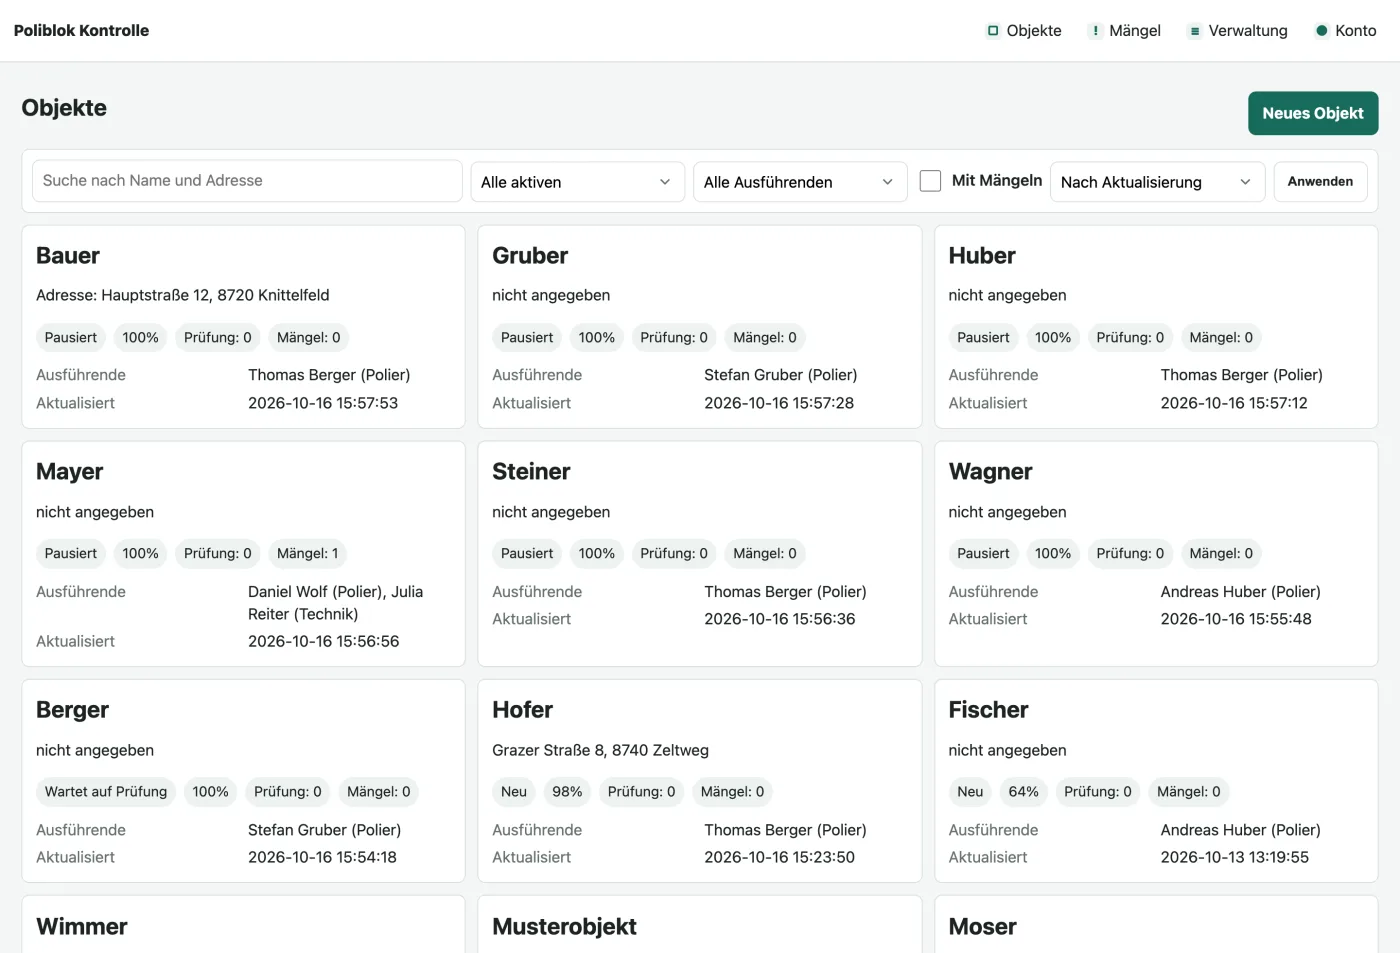Click the Poliblok Kontrolle logo link

(x=81, y=31)
